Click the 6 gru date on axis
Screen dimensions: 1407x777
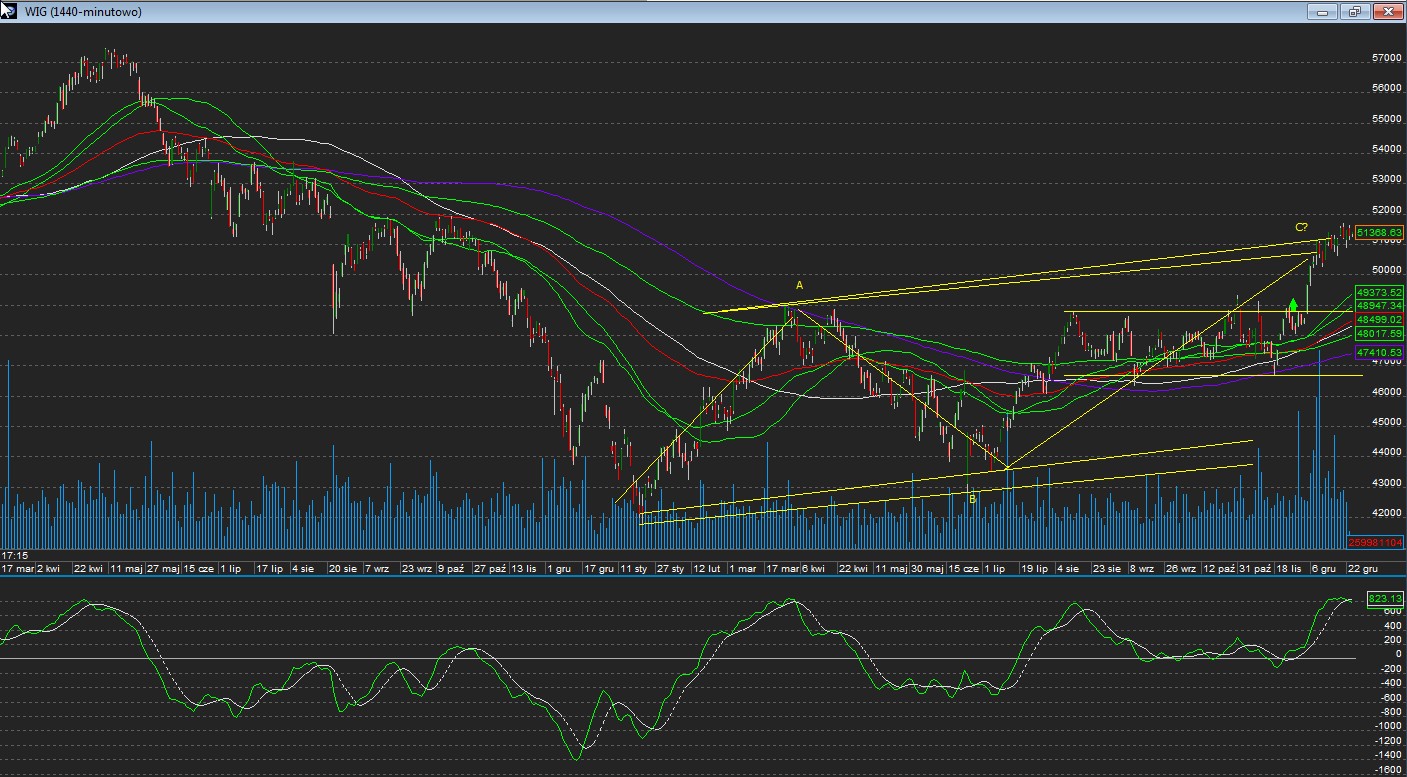pos(1324,568)
